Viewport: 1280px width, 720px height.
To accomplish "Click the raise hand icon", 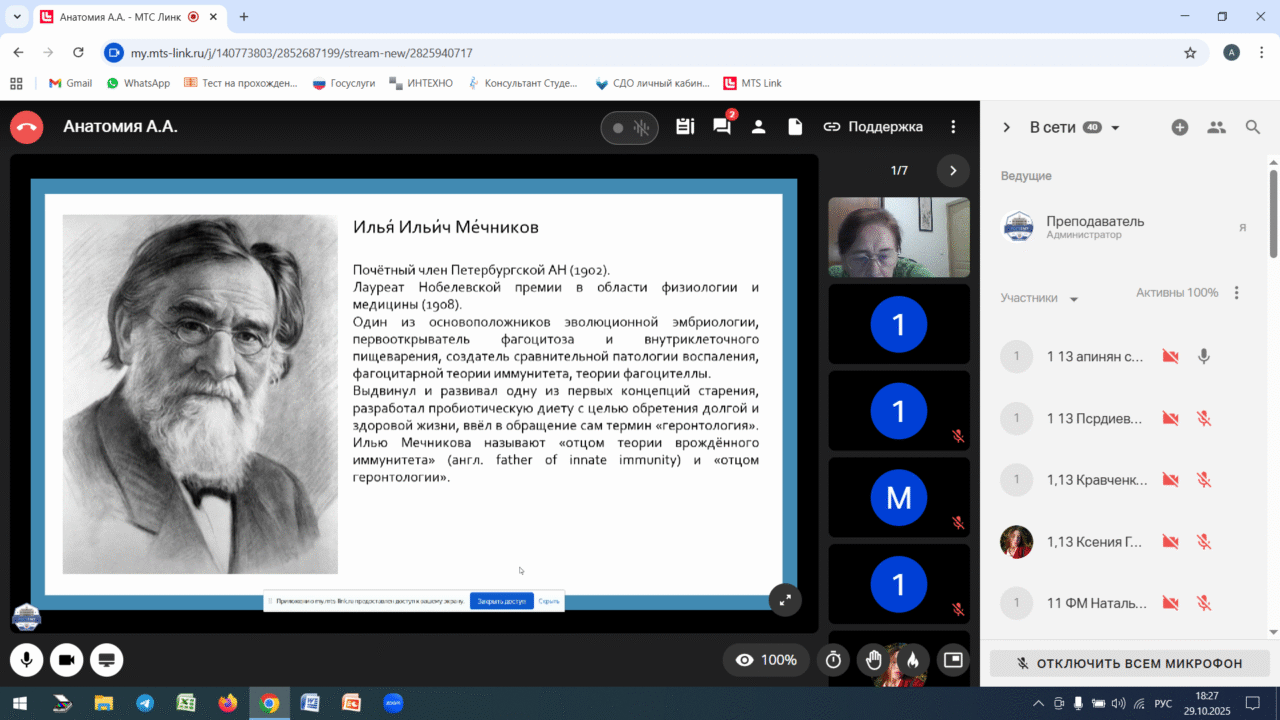I will [x=873, y=660].
